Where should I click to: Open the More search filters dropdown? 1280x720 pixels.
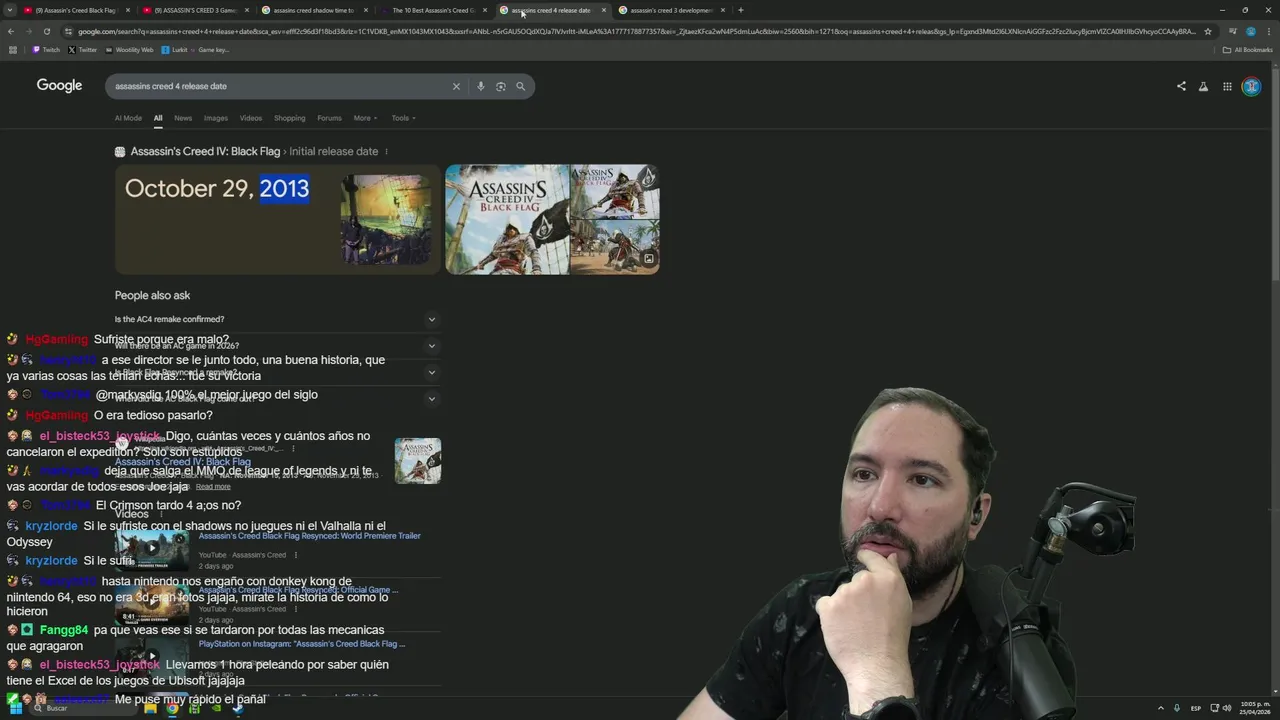tap(365, 118)
